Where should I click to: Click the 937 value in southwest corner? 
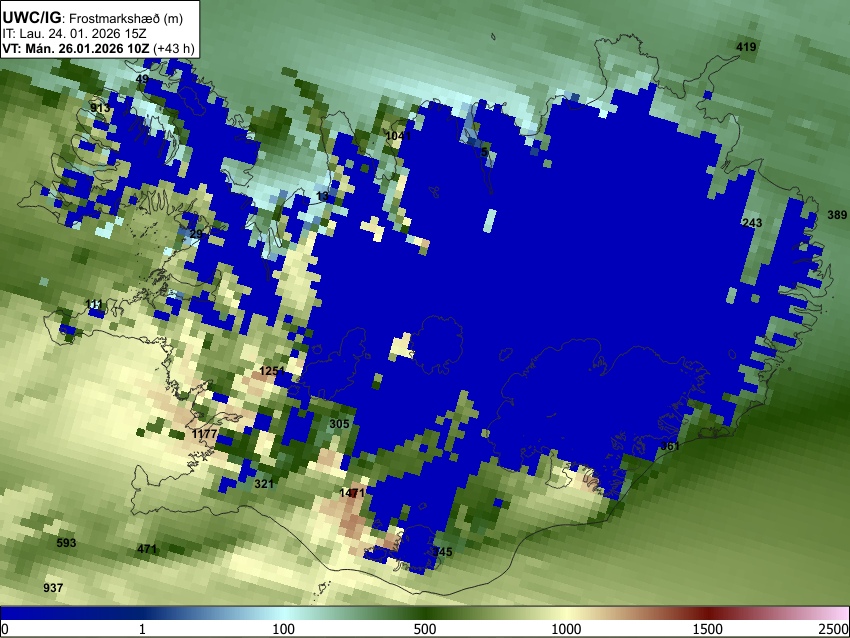[x=53, y=588]
